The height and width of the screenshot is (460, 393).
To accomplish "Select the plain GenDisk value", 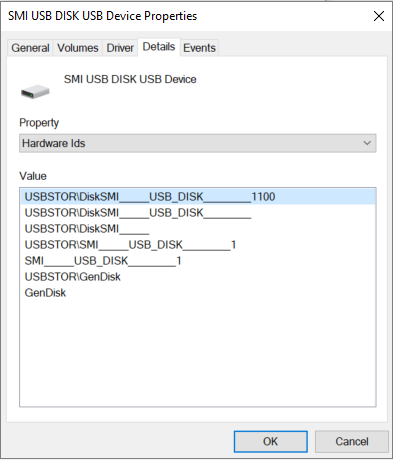I will (x=198, y=293).
